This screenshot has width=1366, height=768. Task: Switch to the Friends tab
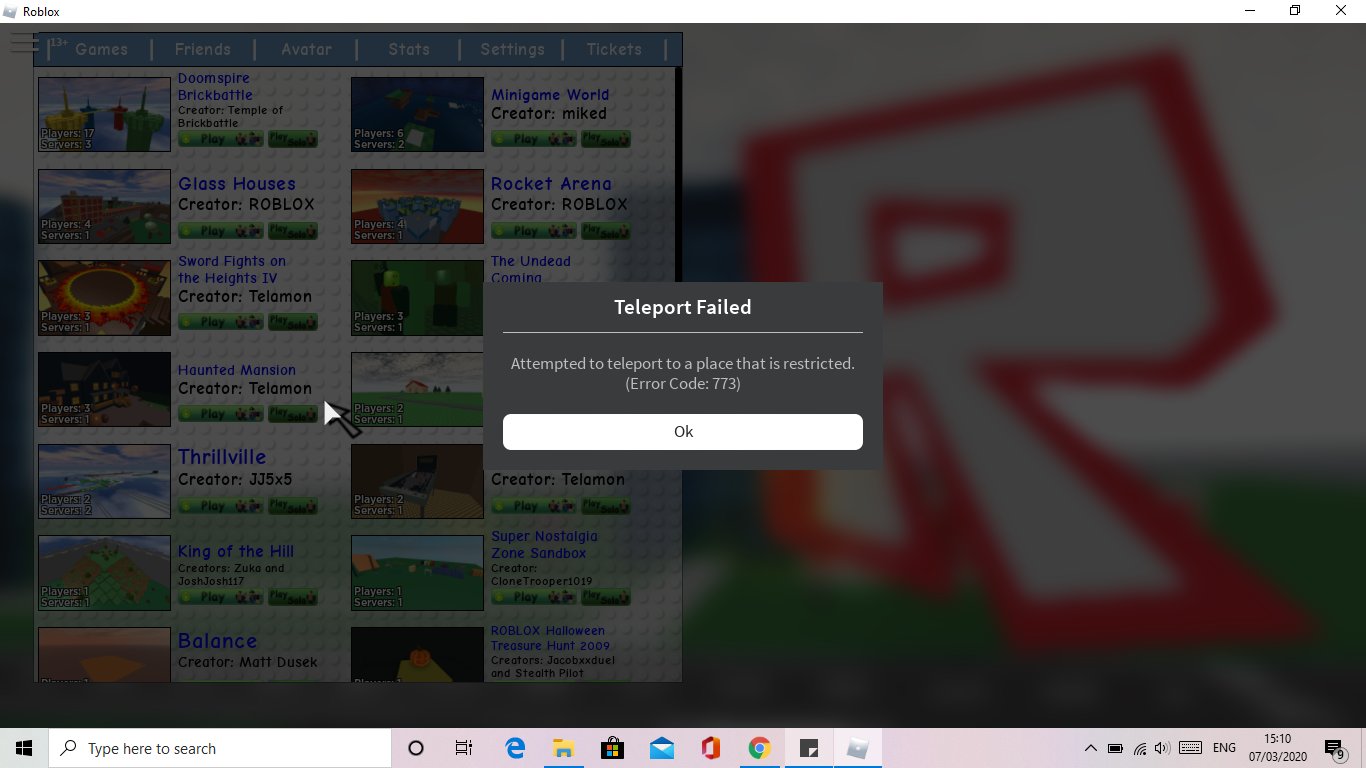(x=203, y=49)
